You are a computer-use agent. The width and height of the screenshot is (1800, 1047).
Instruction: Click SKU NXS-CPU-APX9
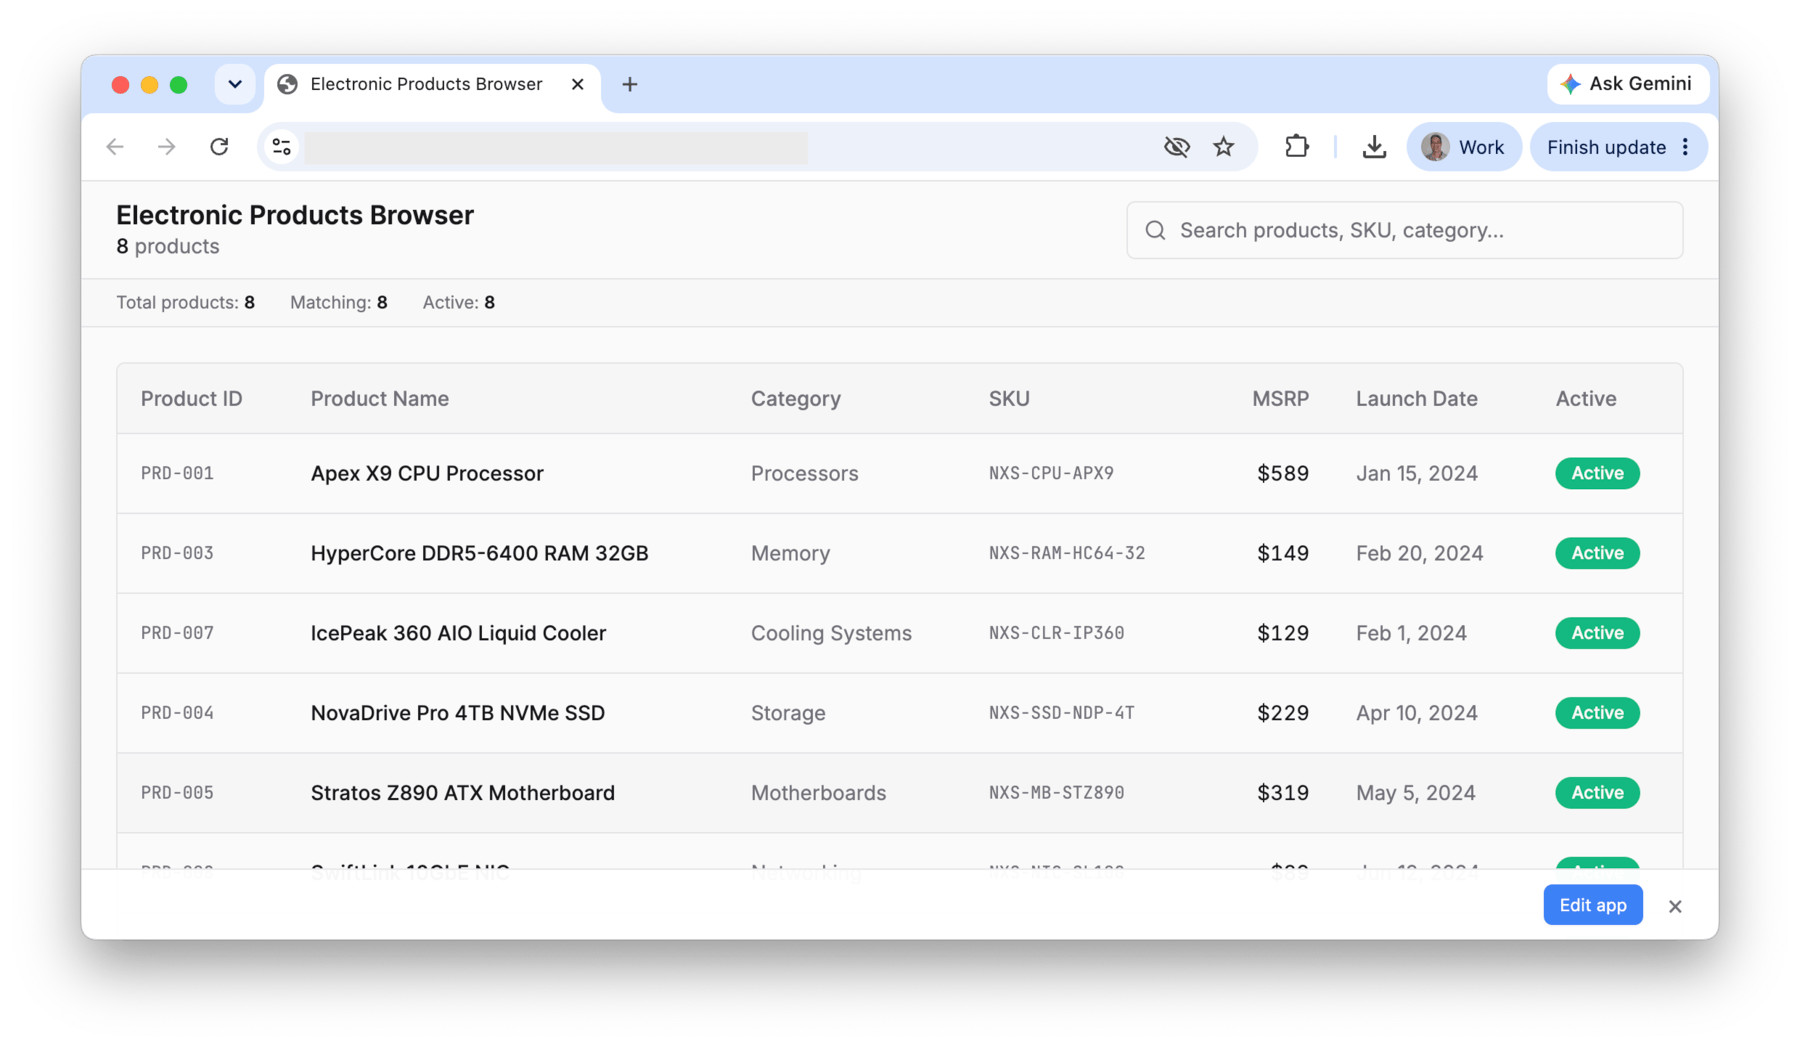point(1051,473)
